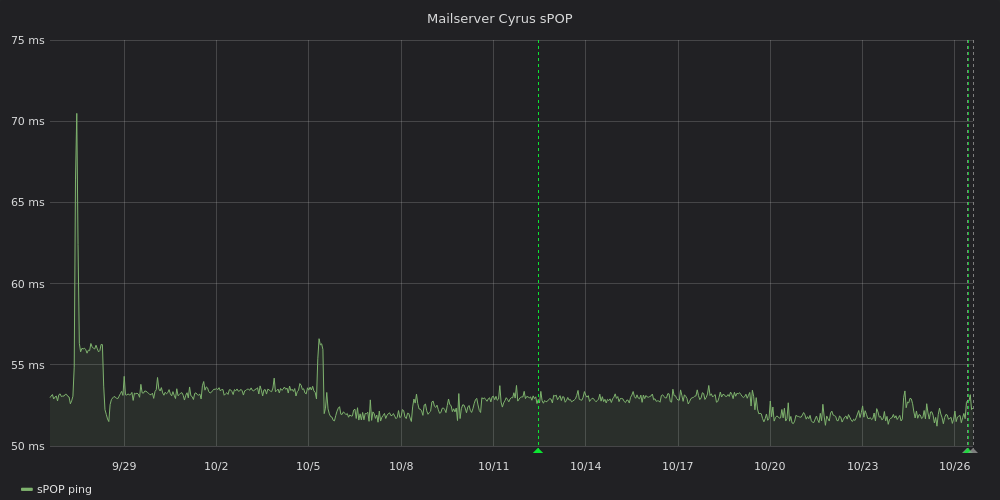The height and width of the screenshot is (500, 1000).
Task: Click the green annotation triangle near 10/12
Action: pyautogui.click(x=538, y=451)
